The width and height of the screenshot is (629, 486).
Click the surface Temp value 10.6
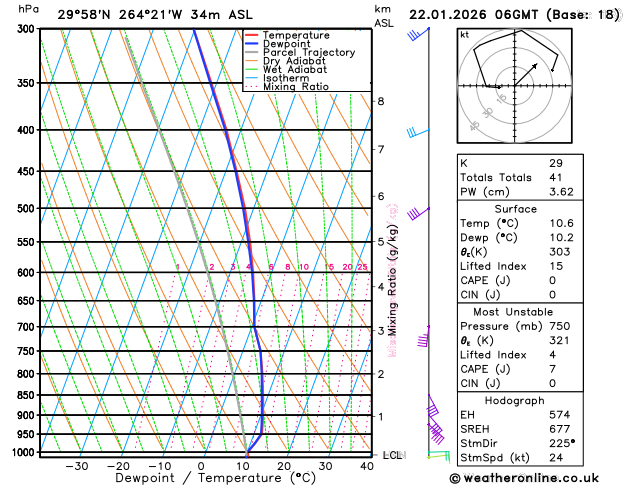click(561, 223)
